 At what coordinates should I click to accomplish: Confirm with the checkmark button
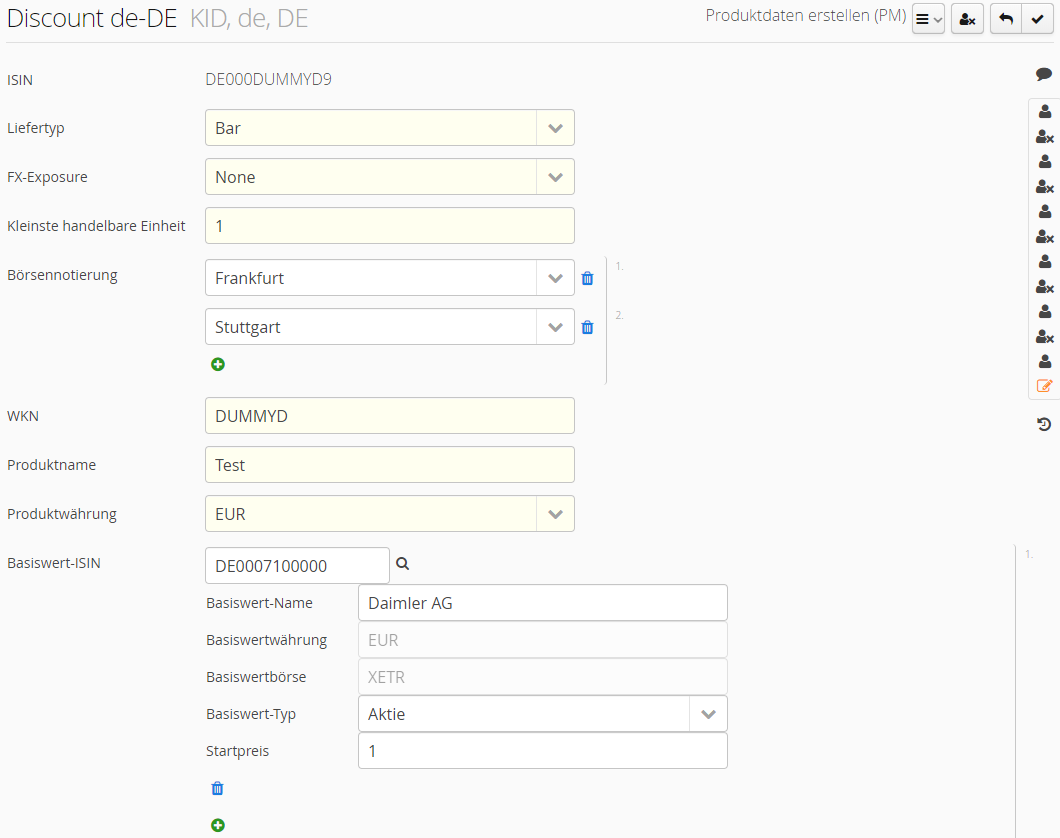[1038, 19]
